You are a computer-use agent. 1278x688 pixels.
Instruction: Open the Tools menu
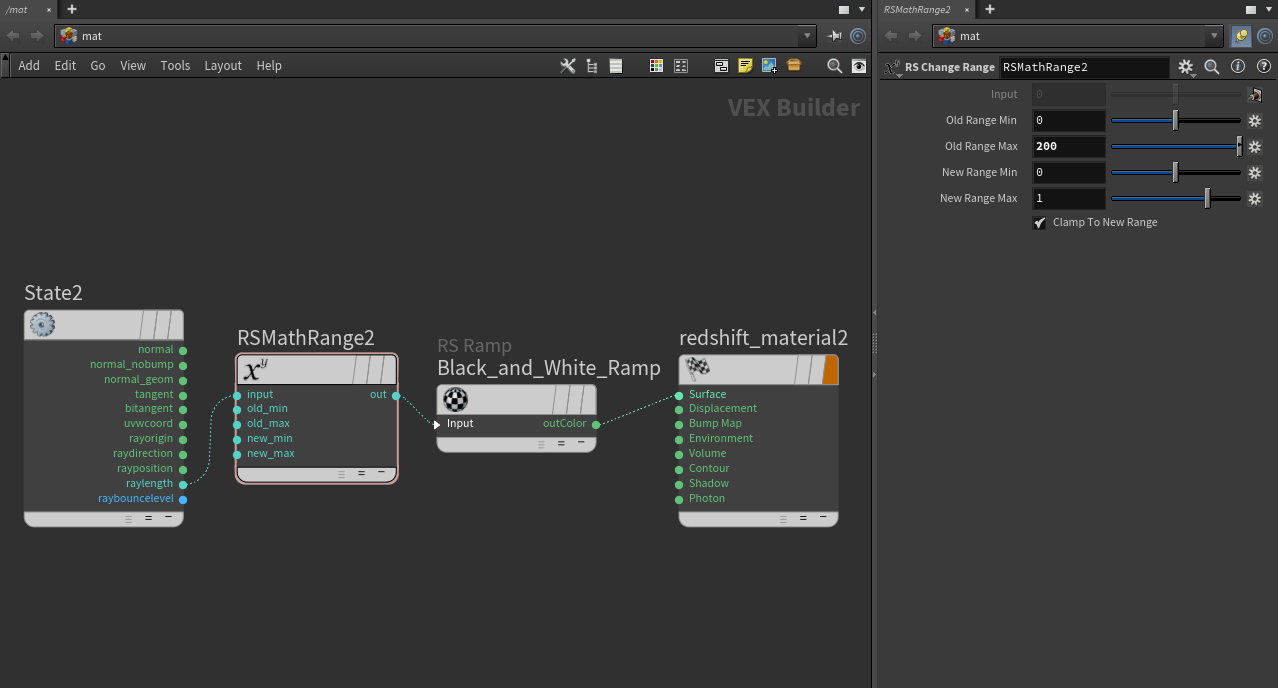(x=175, y=66)
